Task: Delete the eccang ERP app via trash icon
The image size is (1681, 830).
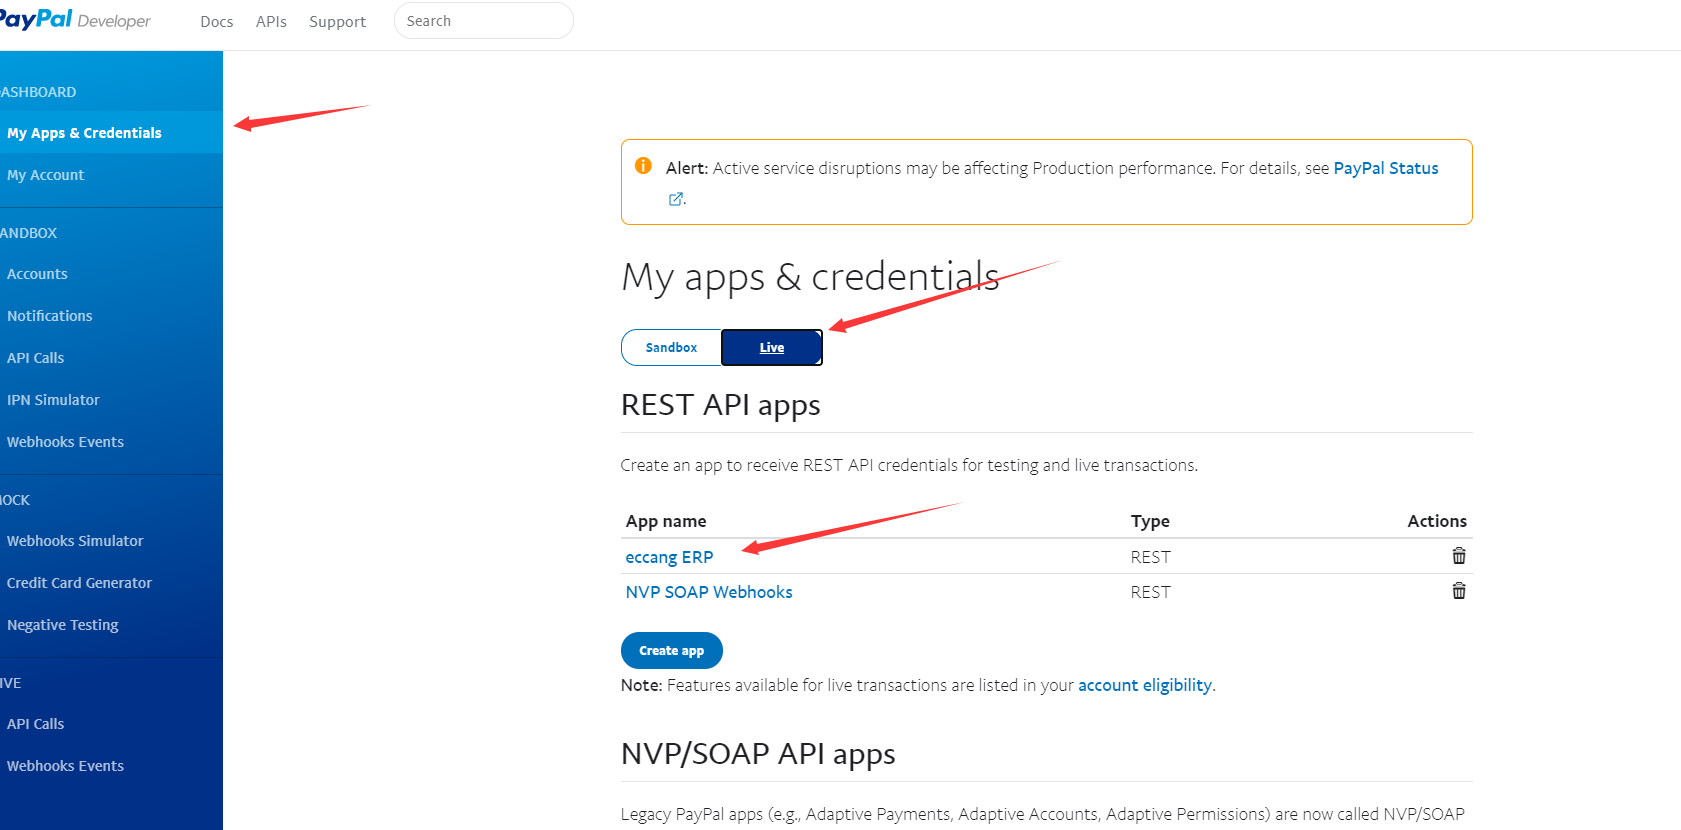Action: 1459,556
